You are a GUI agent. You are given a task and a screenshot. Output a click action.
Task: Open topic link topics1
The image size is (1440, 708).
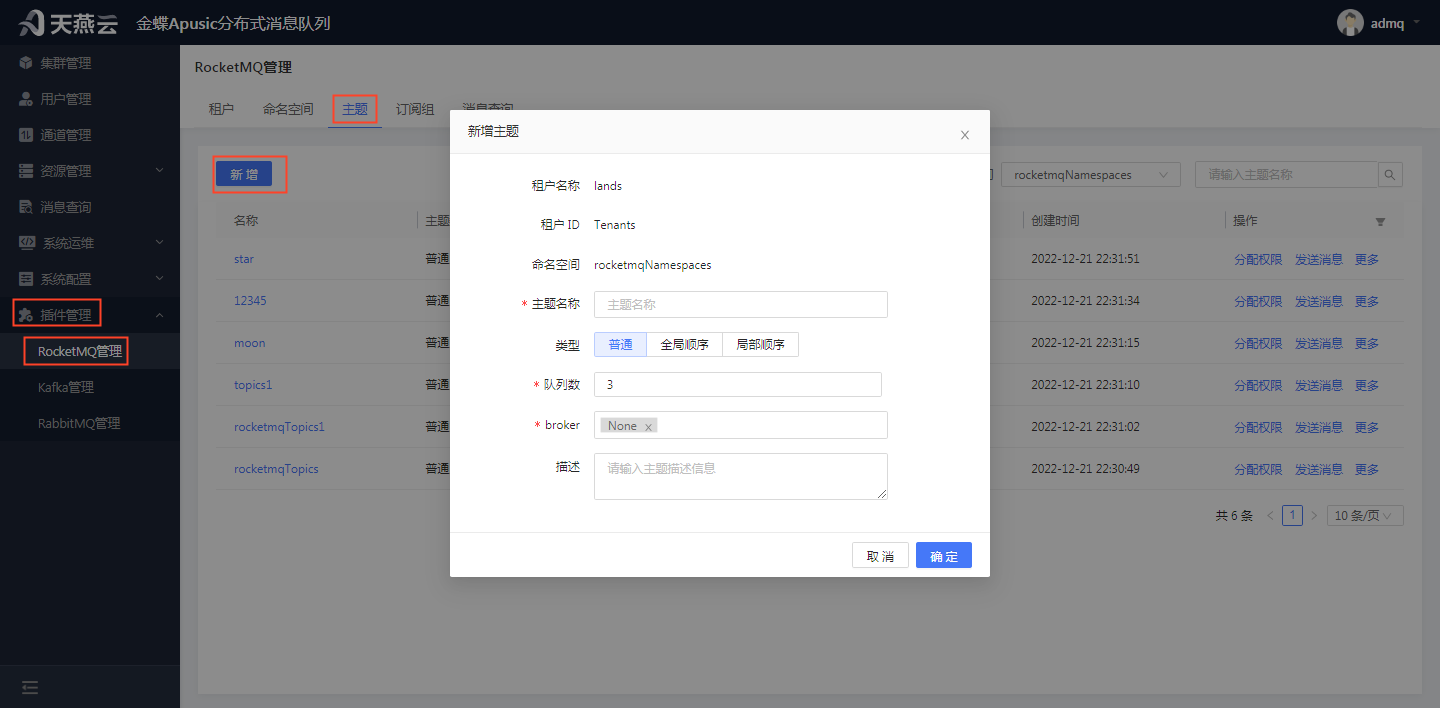pos(253,385)
